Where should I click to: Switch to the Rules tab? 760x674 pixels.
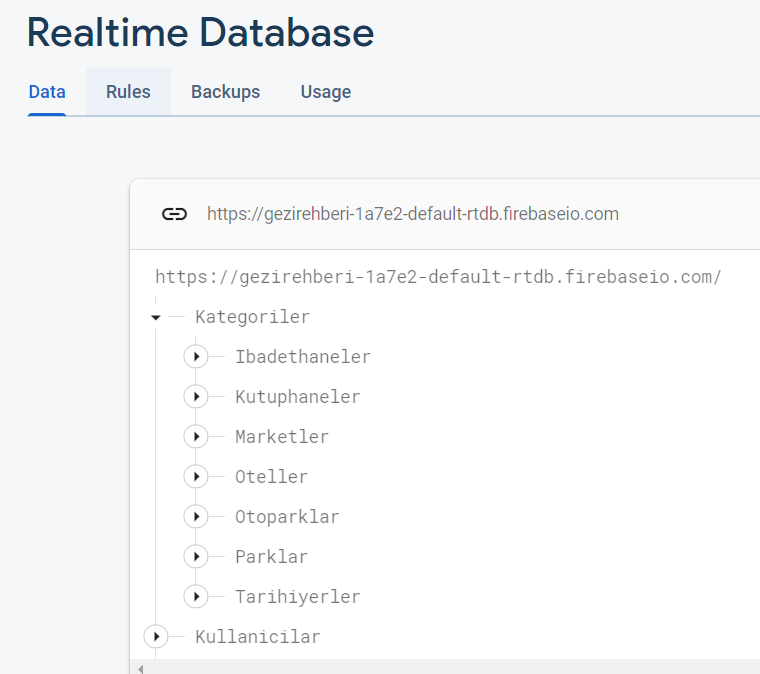(x=128, y=92)
